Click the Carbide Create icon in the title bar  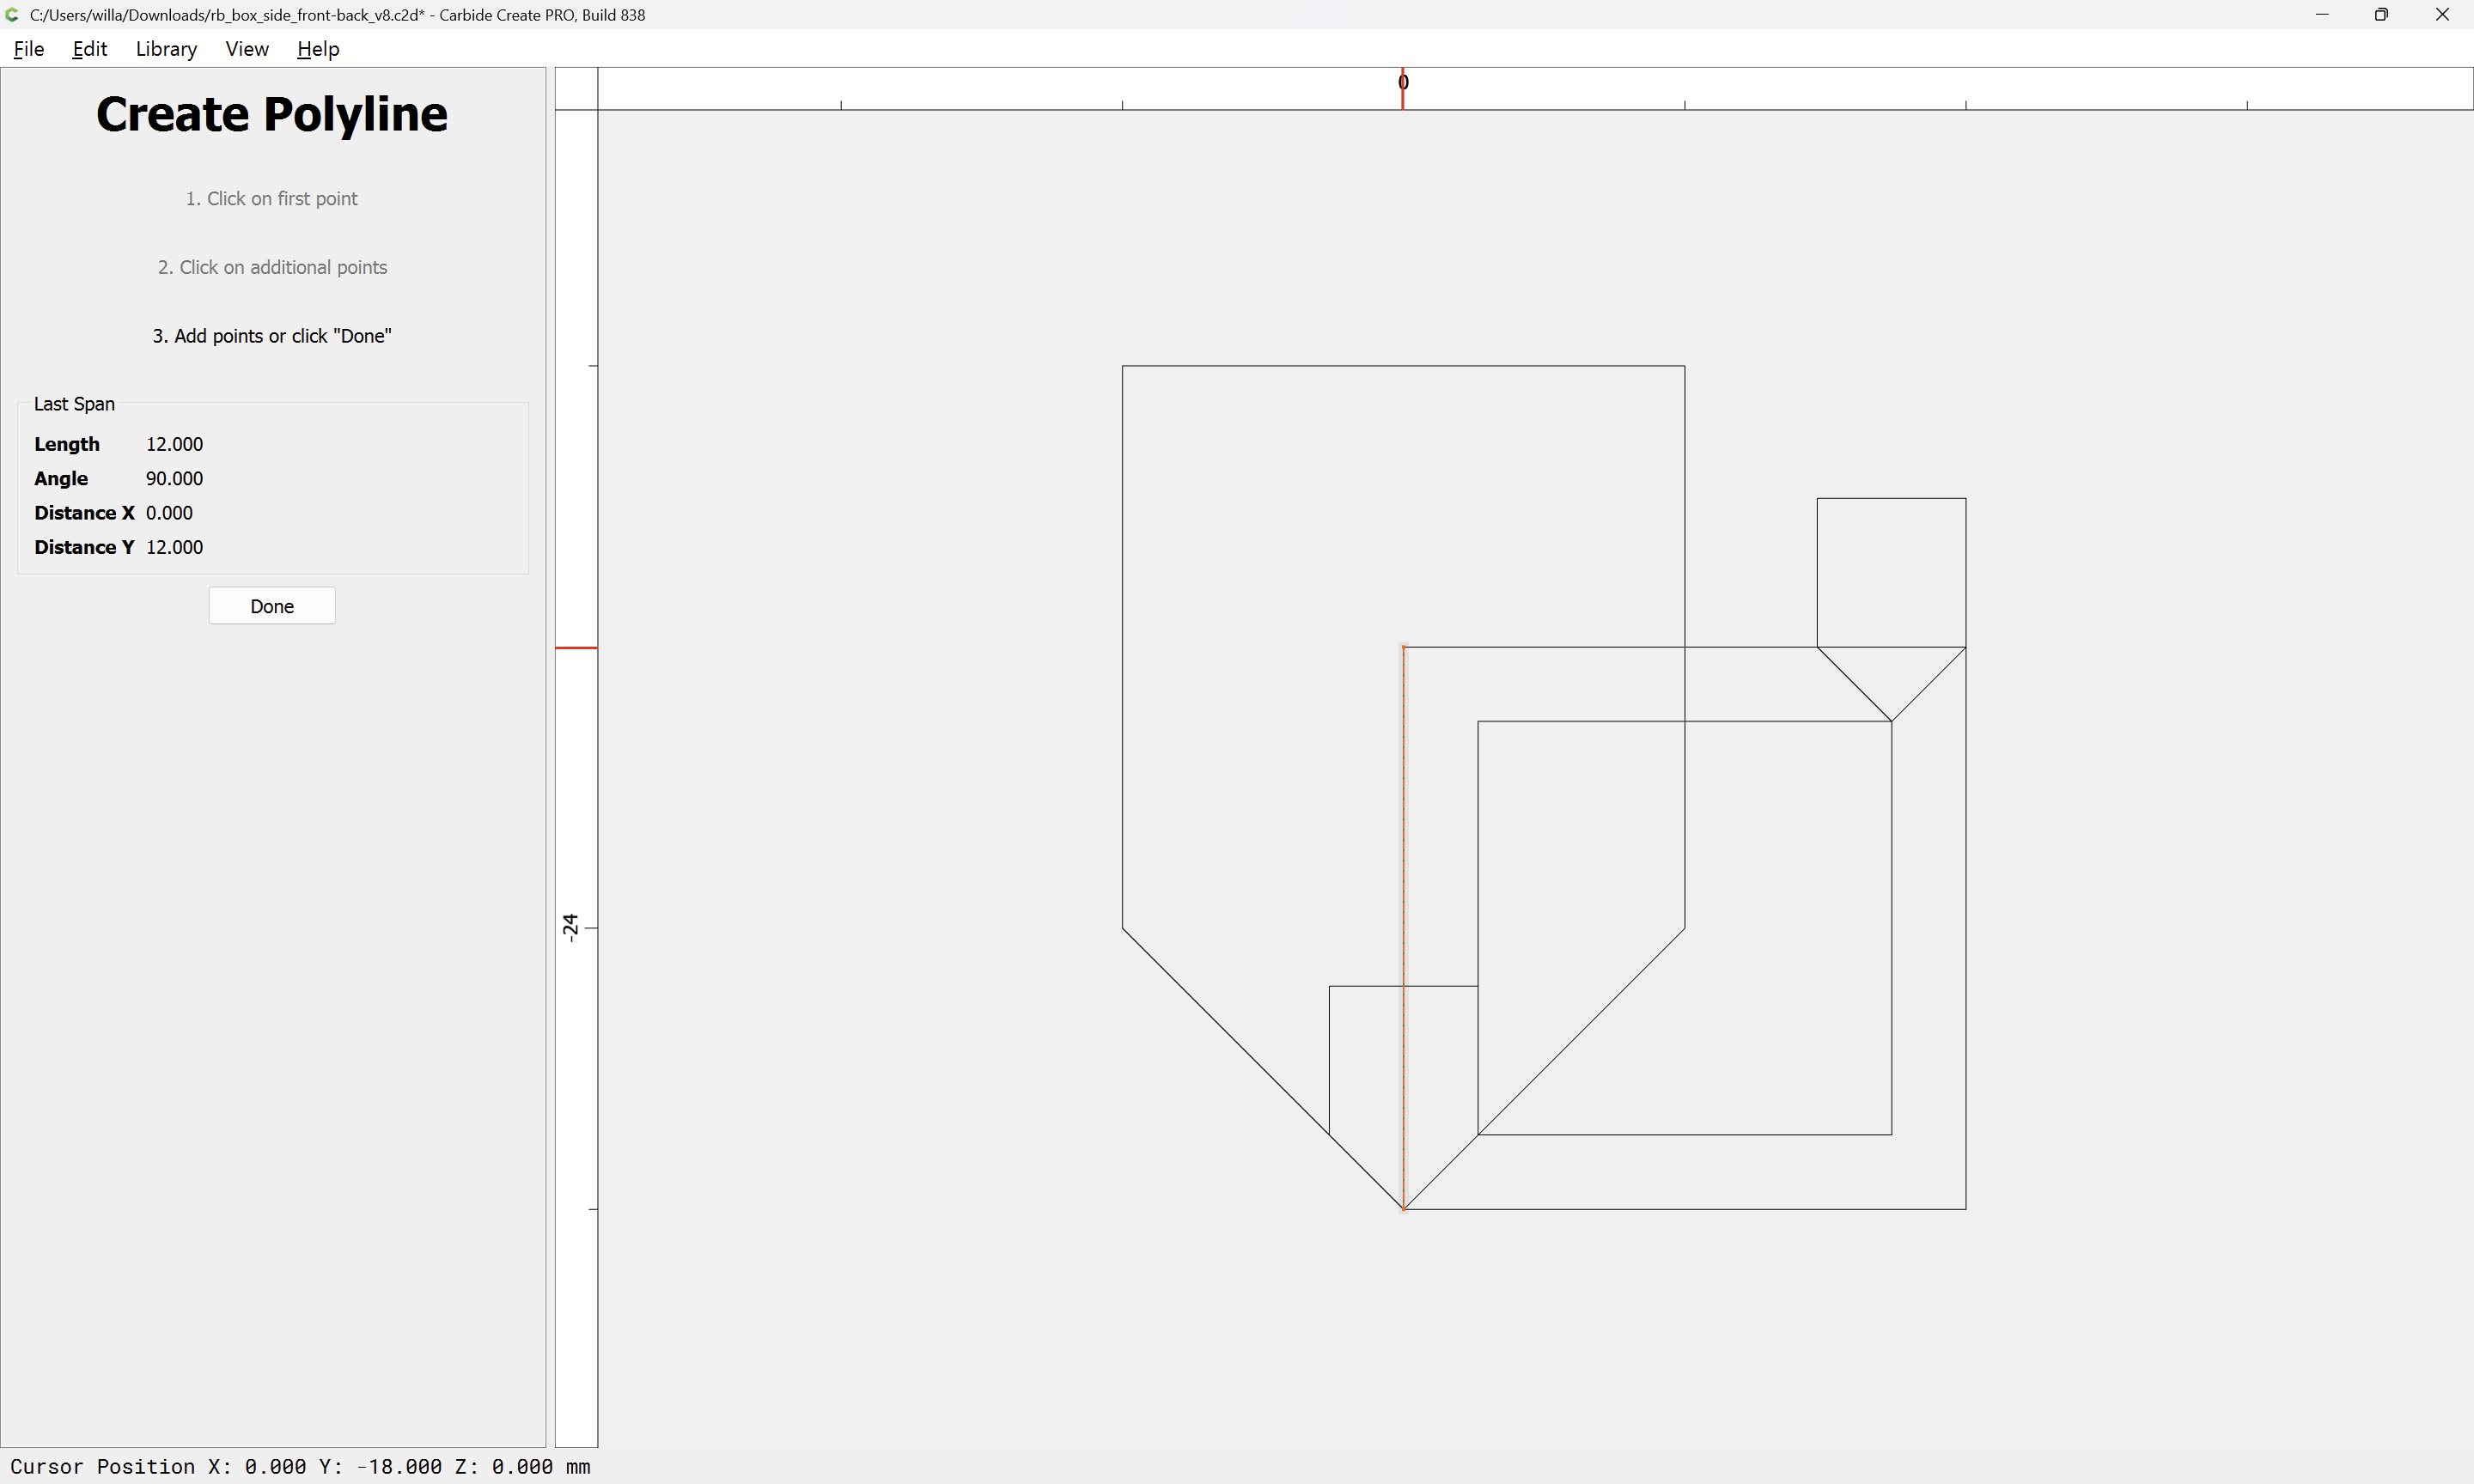click(x=13, y=15)
